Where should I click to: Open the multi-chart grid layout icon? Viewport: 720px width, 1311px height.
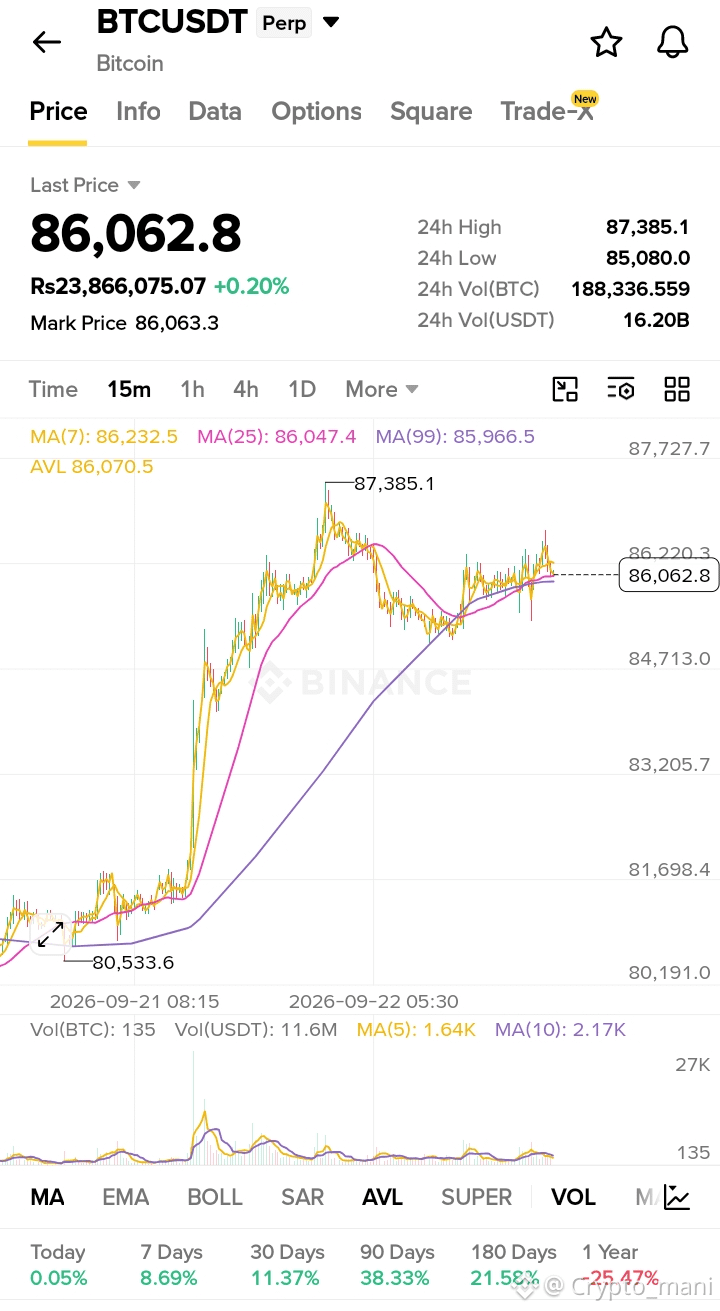(677, 389)
